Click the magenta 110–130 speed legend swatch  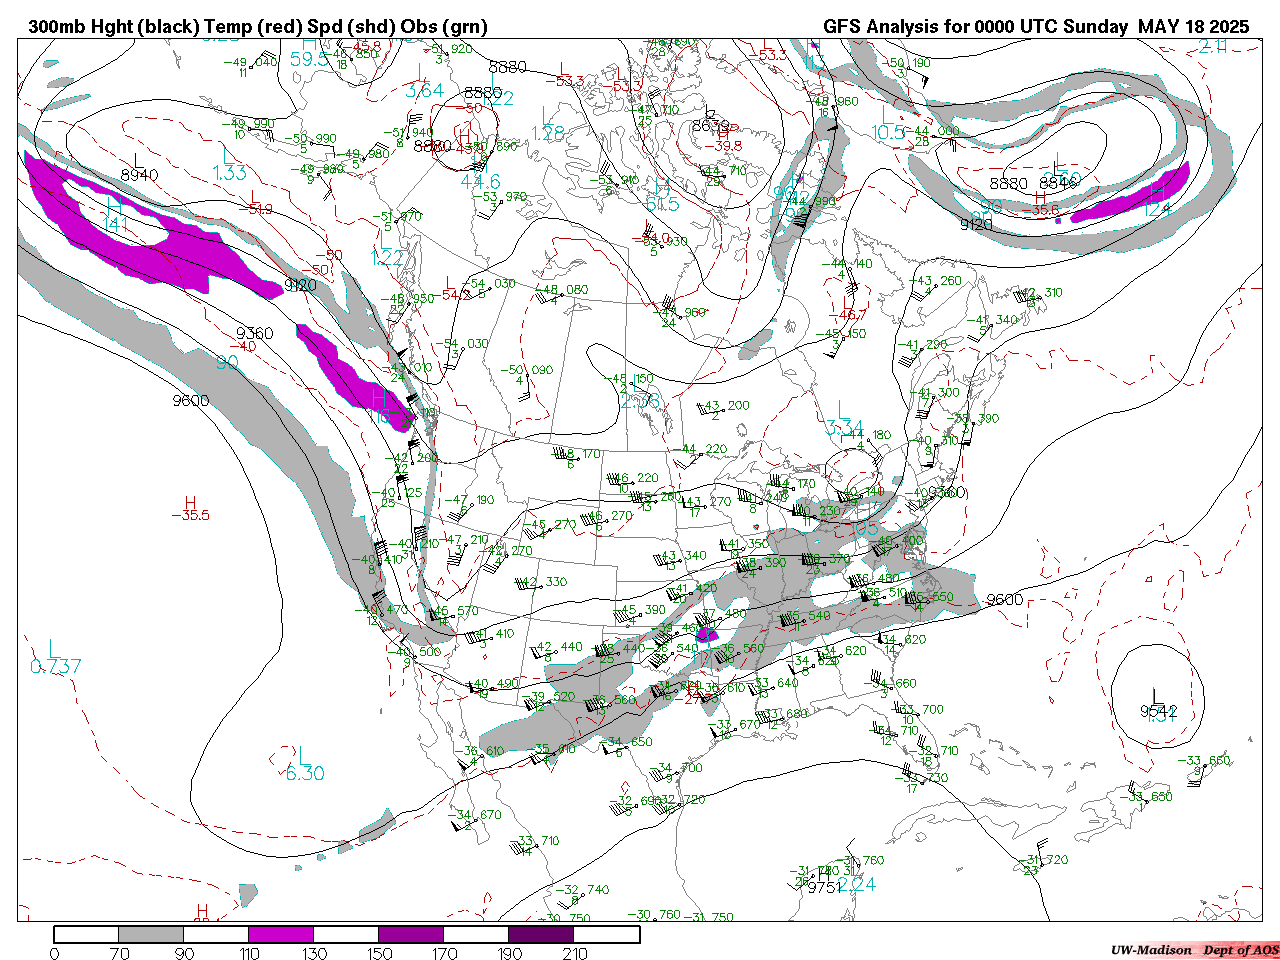[x=281, y=934]
